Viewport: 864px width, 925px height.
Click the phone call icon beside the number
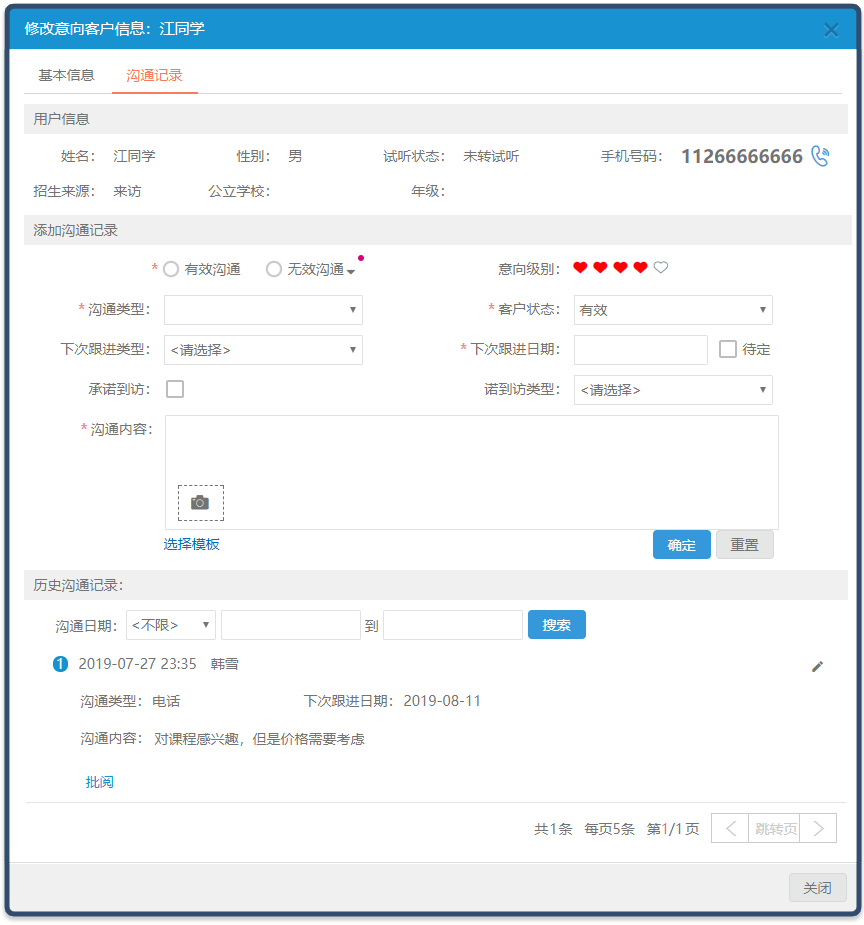coord(820,156)
